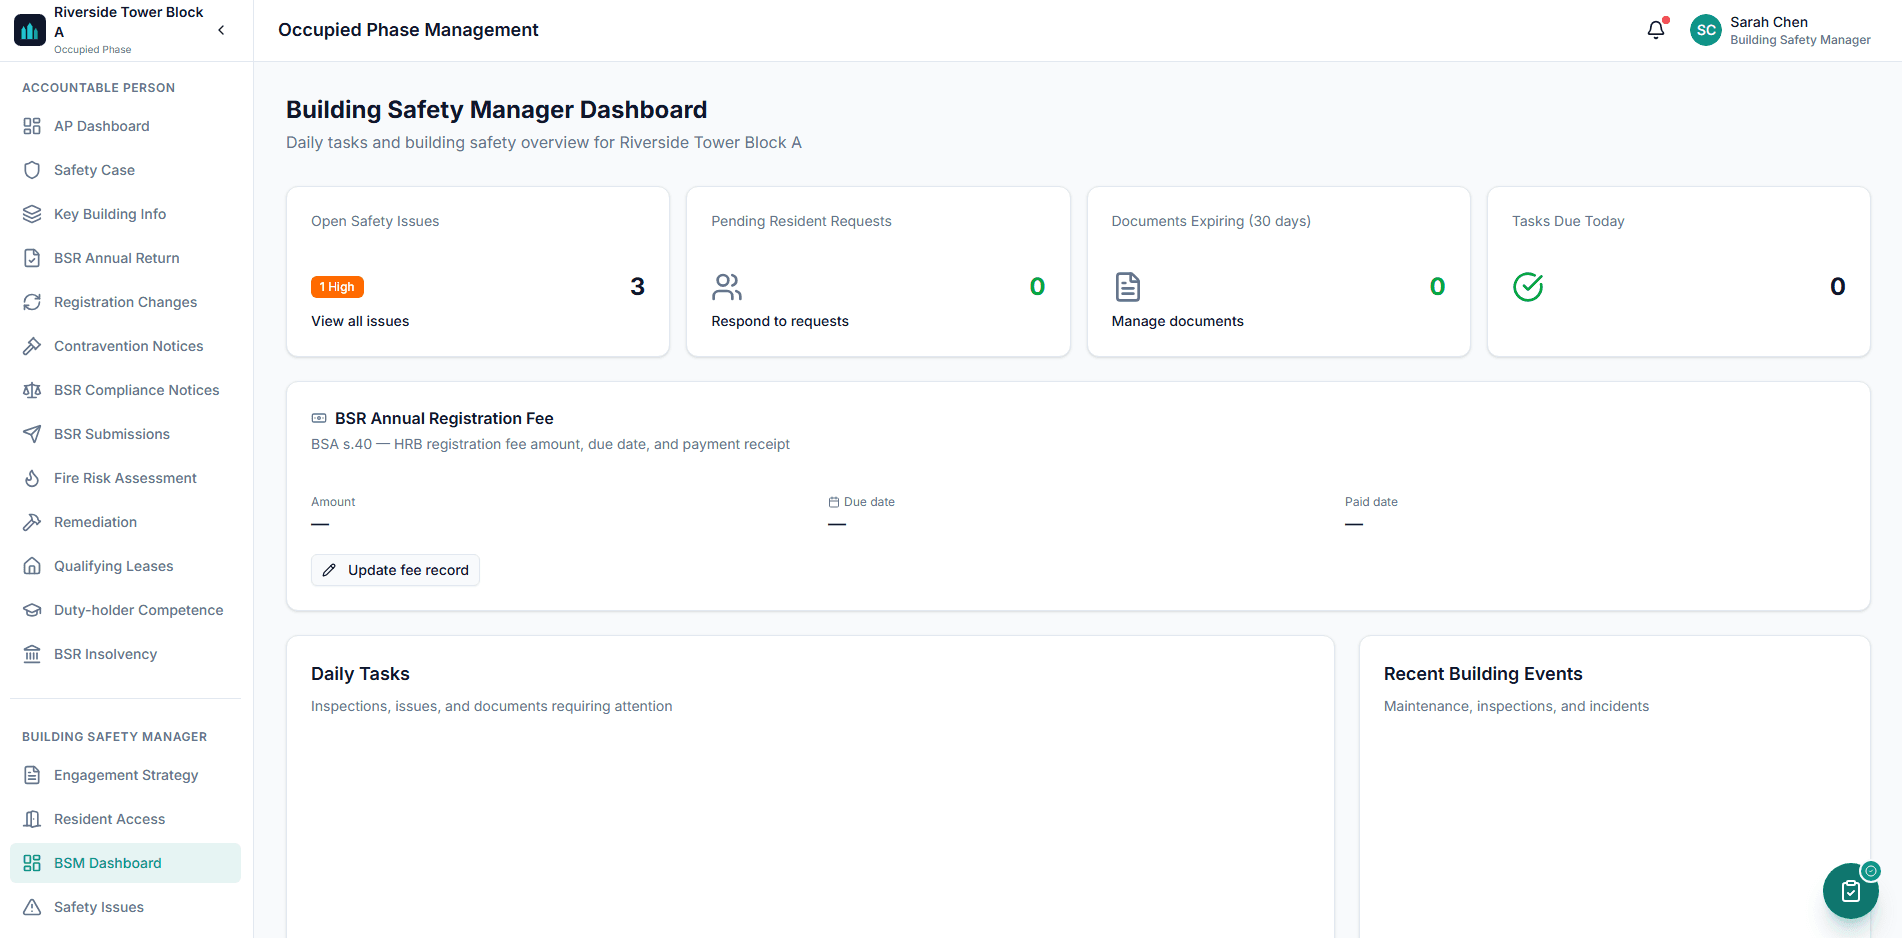Open the floating clipboard checklist button
This screenshot has width=1902, height=938.
(1850, 891)
